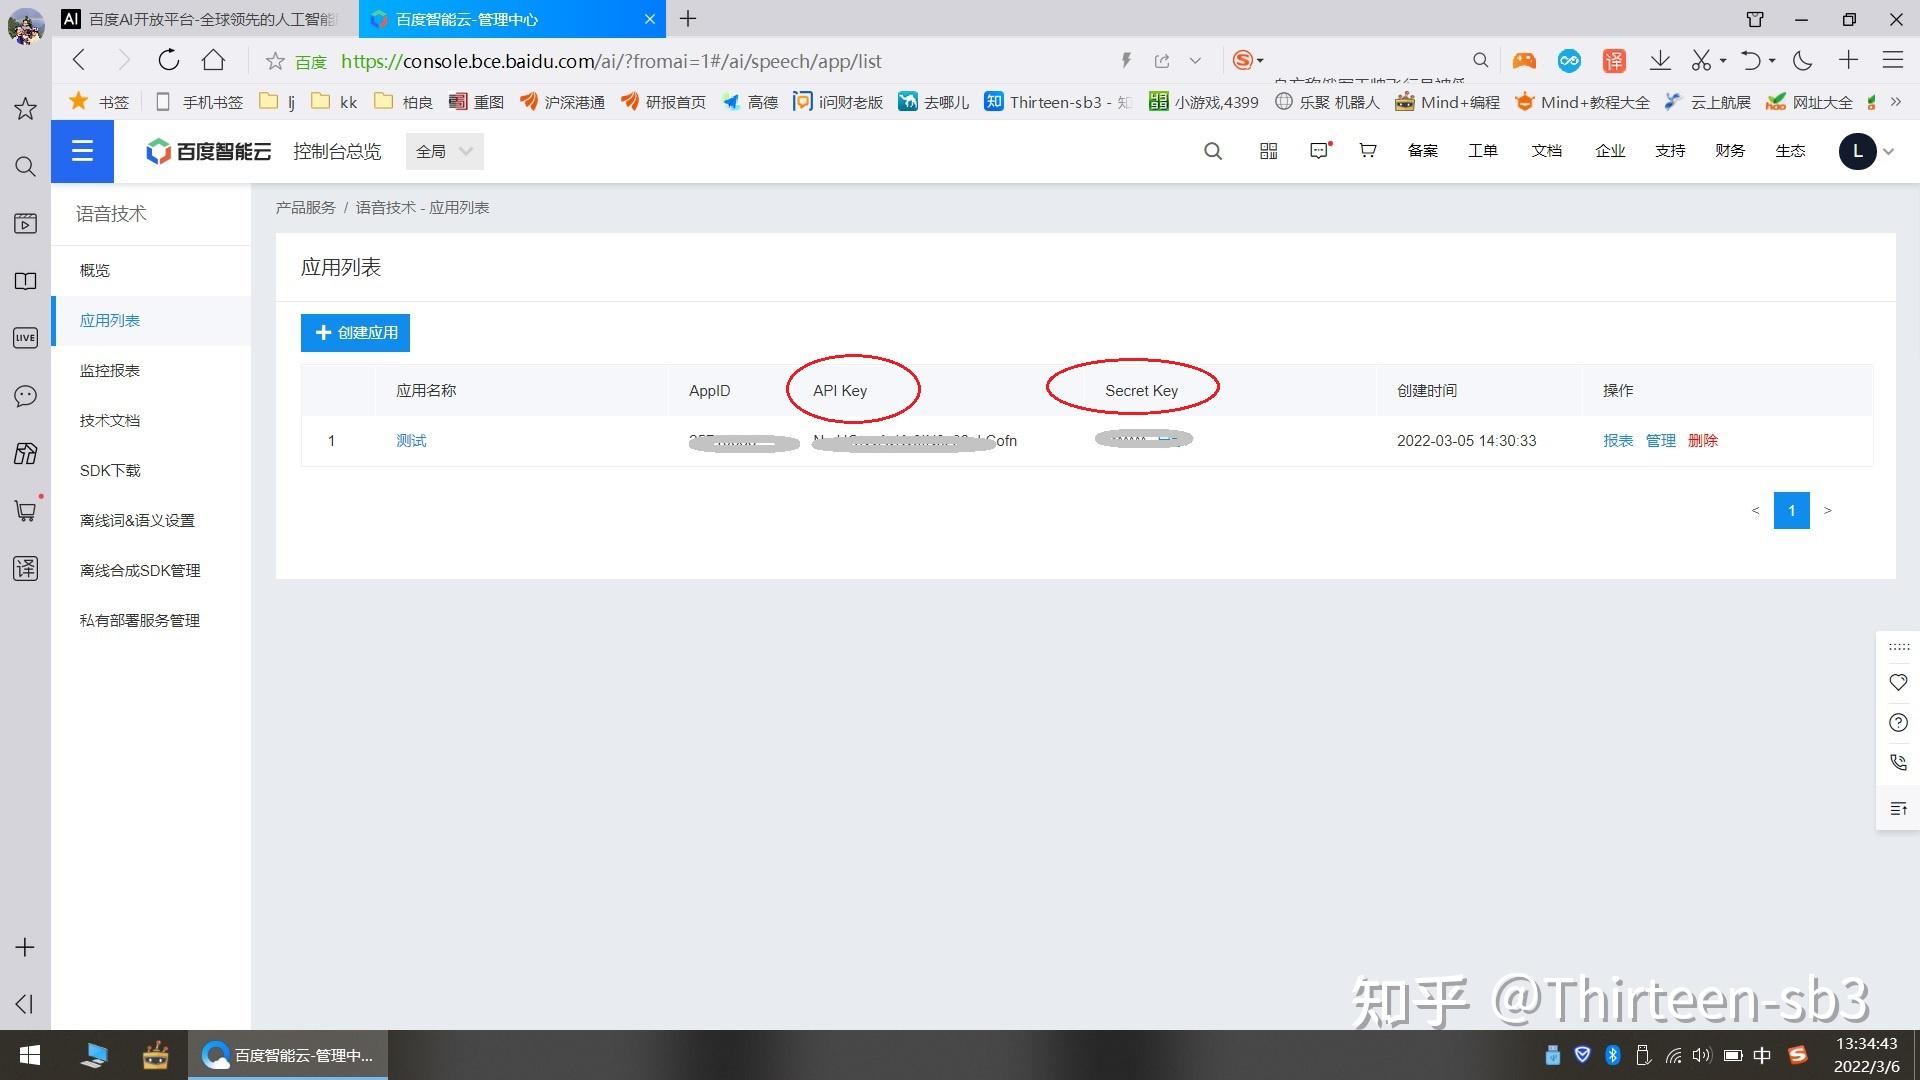This screenshot has height=1080, width=1920.
Task: Toggle browser night mode moon icon
Action: tap(1802, 61)
